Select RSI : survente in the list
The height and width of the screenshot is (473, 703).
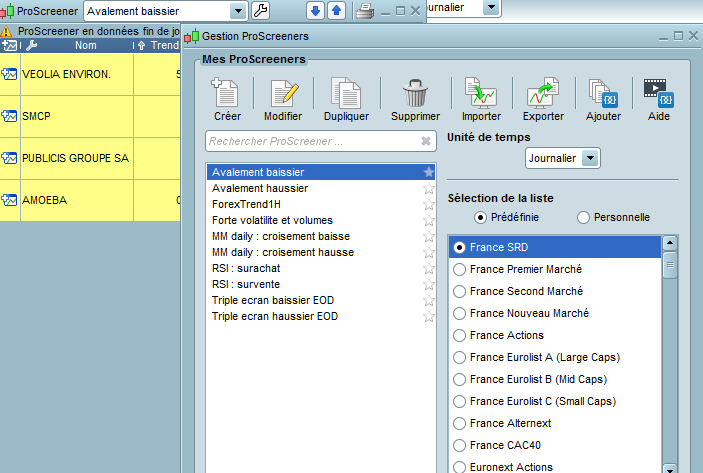[x=321, y=284]
